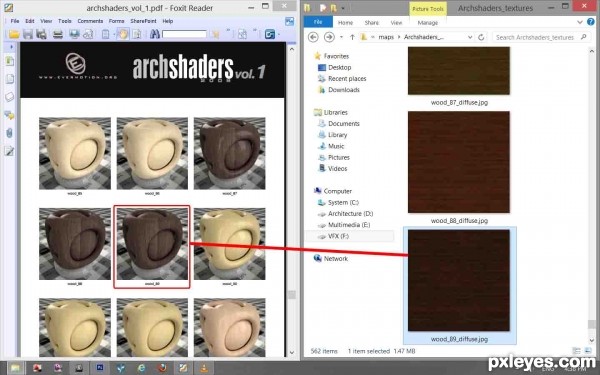The width and height of the screenshot is (600, 375).
Task: Click the Print icon in Foxit Reader
Action: pos(58,34)
